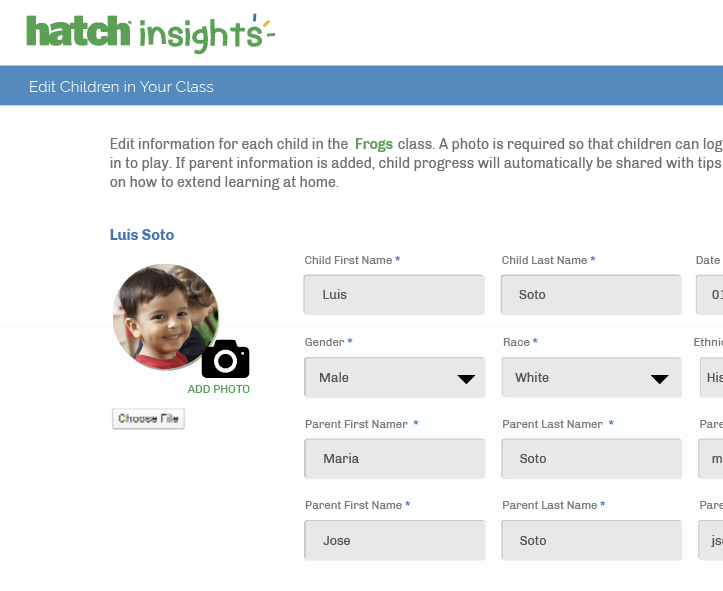The image size is (723, 591).
Task: Click the email field beside Jose Soto
Action: coord(711,541)
